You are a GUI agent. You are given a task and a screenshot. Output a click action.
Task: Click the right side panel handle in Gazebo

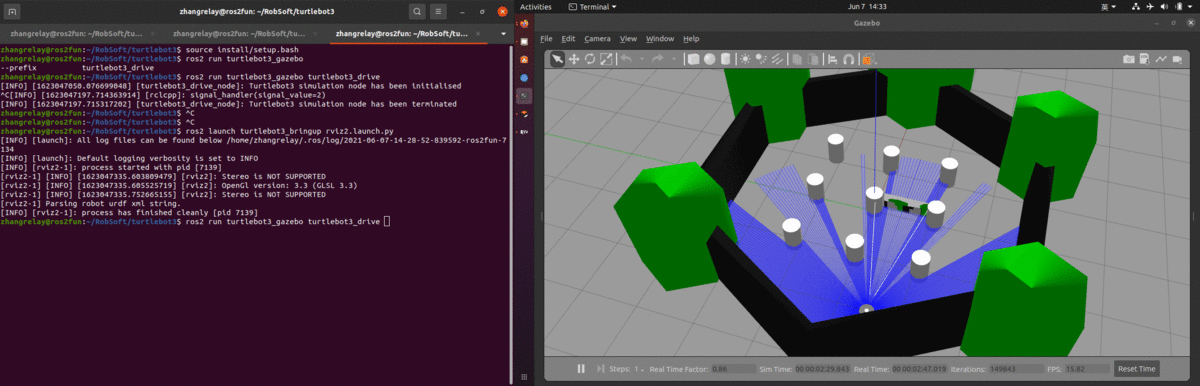(1195, 217)
